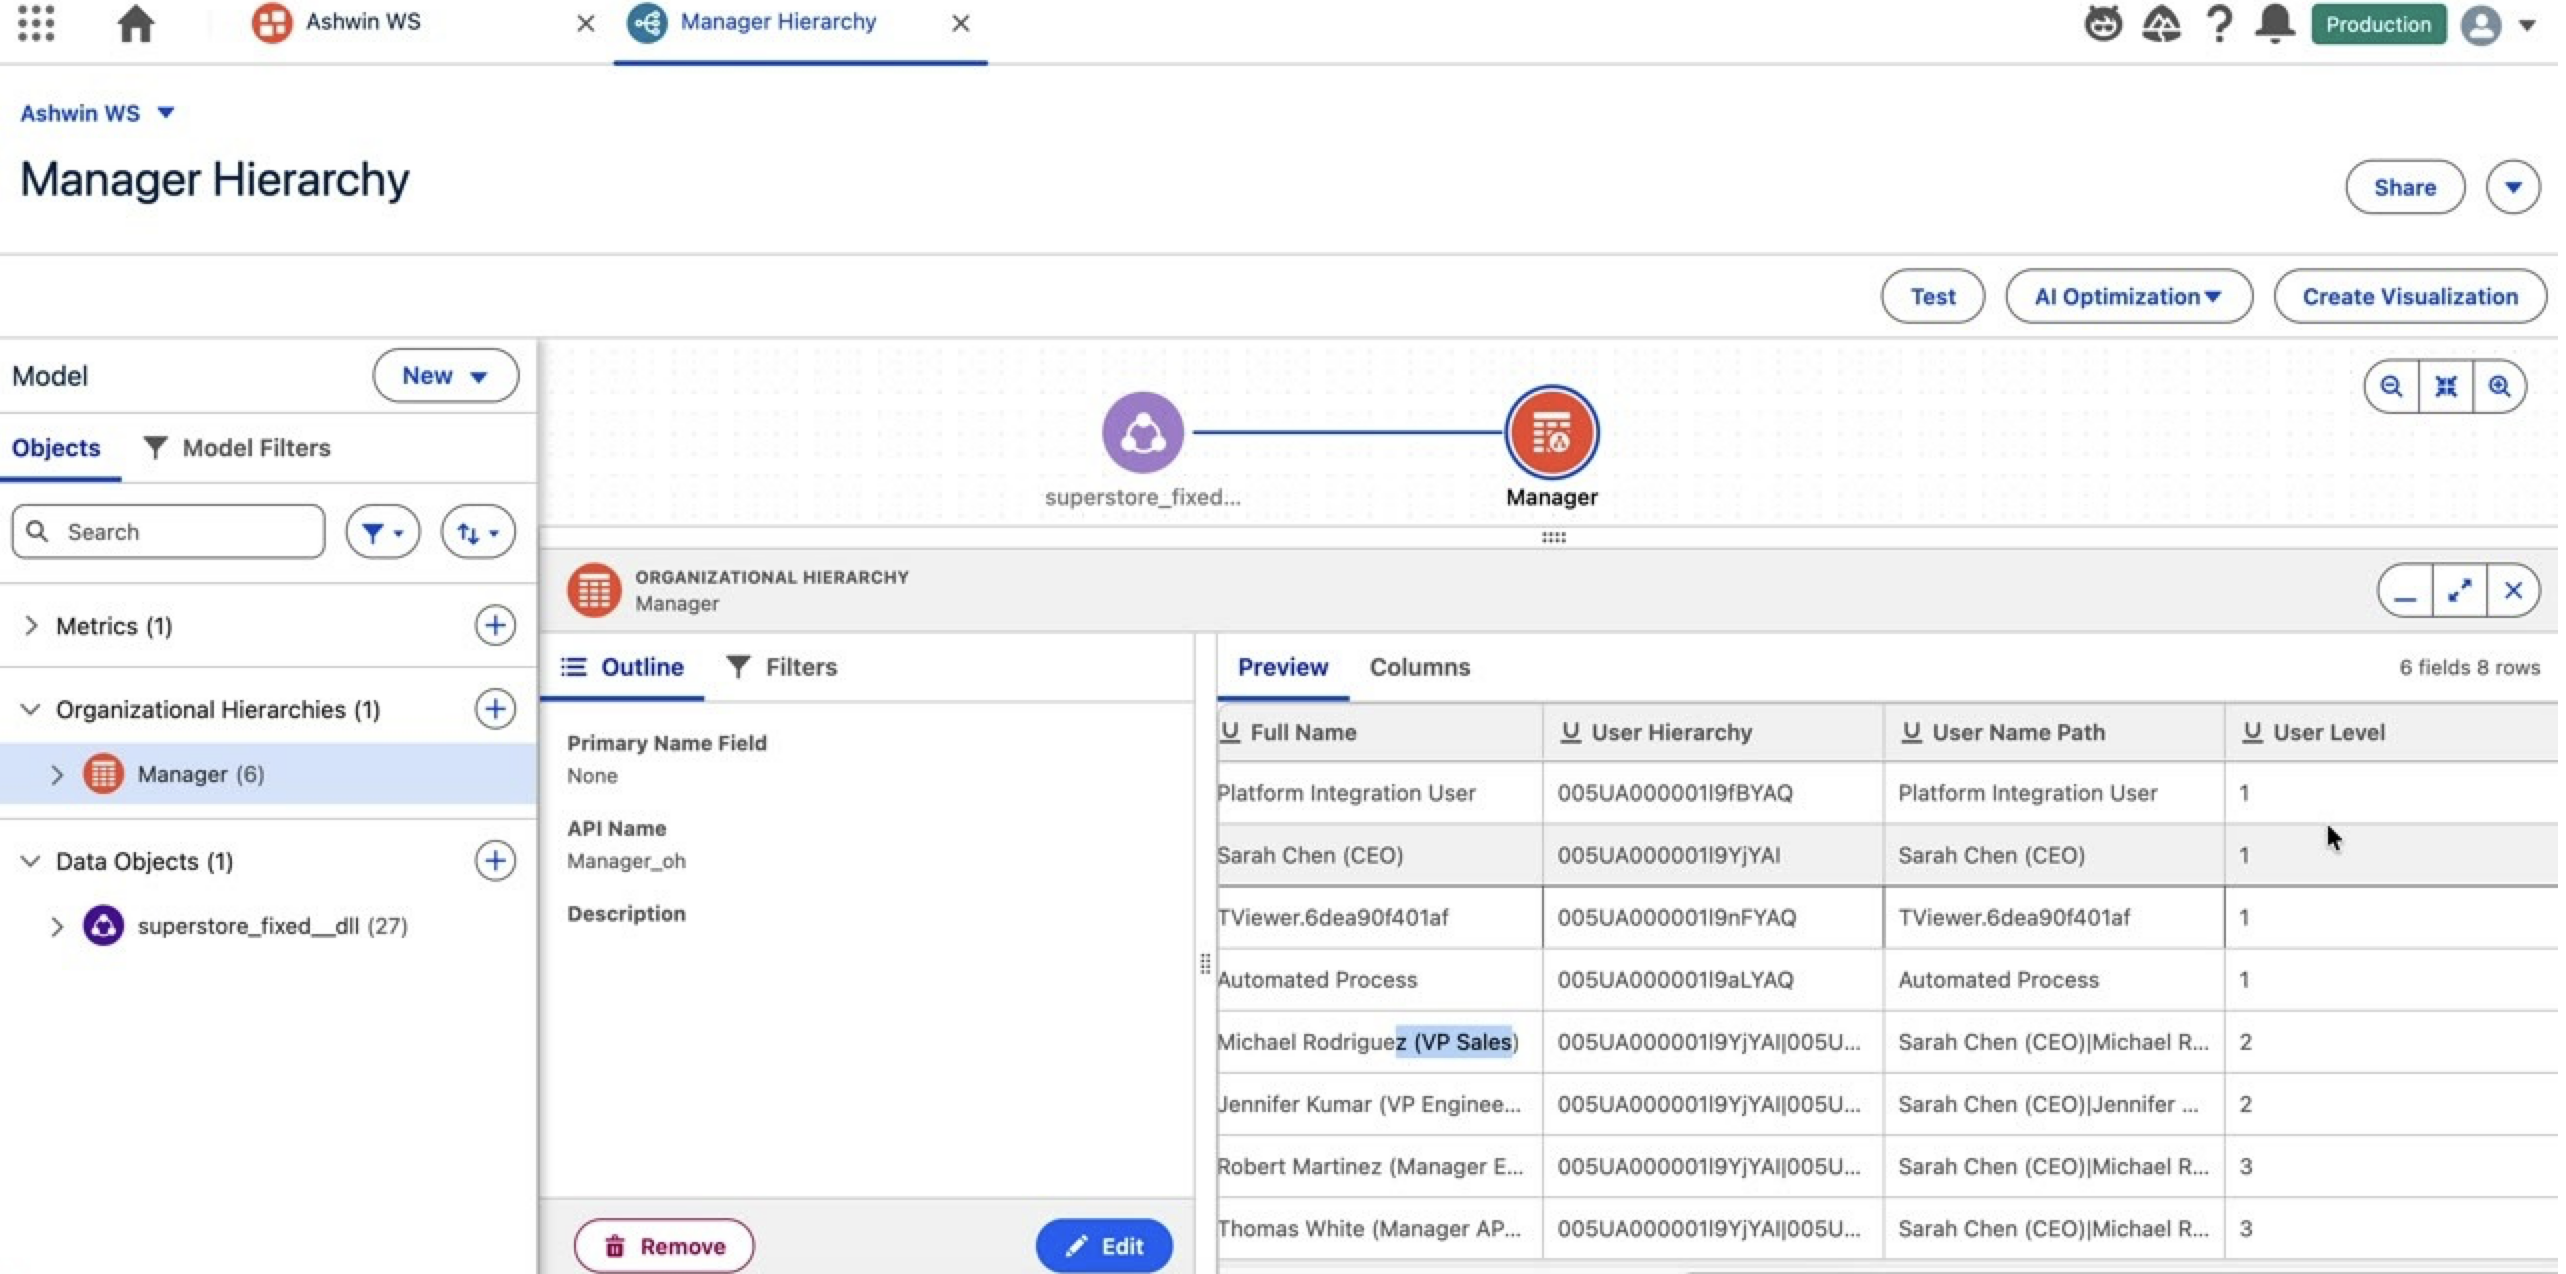Zoom out on the canvas
Image resolution: width=2566 pixels, height=1274 pixels.
click(x=2391, y=386)
